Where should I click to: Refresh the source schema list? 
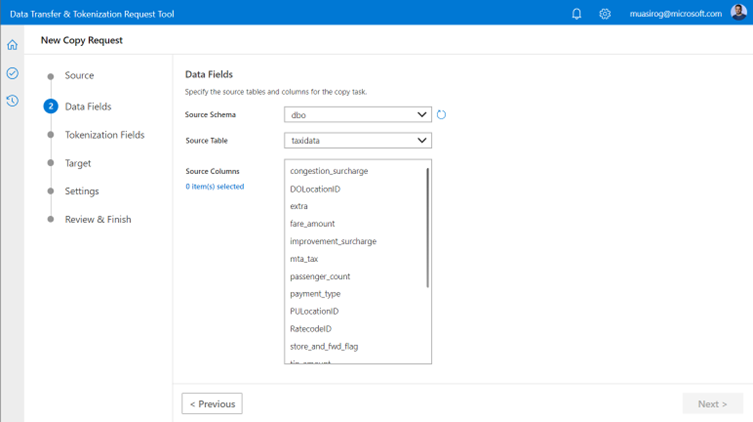441,115
